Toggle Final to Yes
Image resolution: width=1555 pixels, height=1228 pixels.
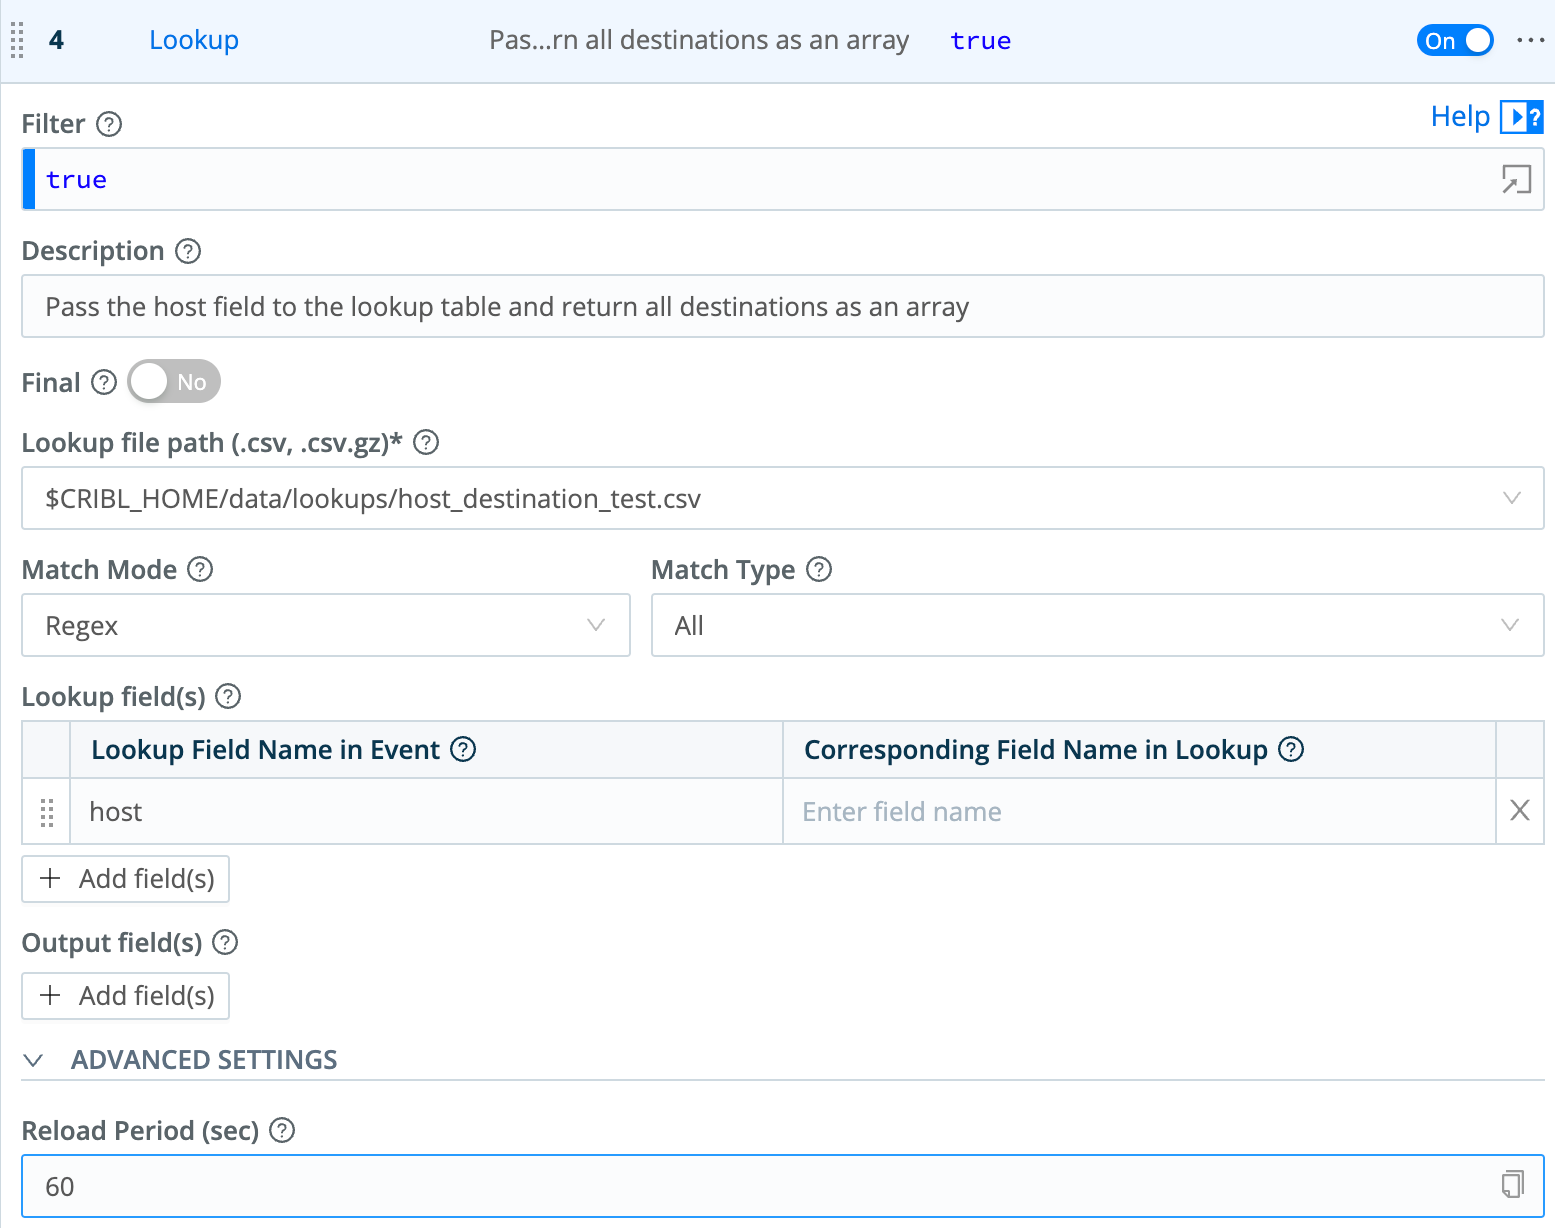tap(173, 381)
